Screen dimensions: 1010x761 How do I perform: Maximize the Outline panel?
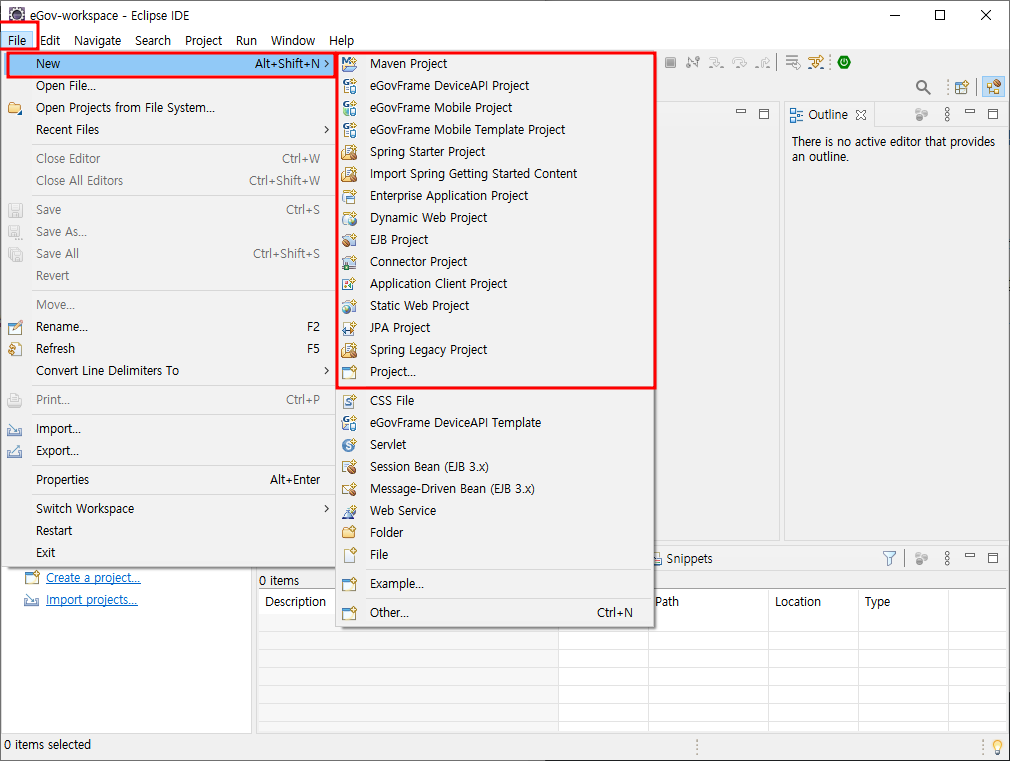click(x=993, y=114)
